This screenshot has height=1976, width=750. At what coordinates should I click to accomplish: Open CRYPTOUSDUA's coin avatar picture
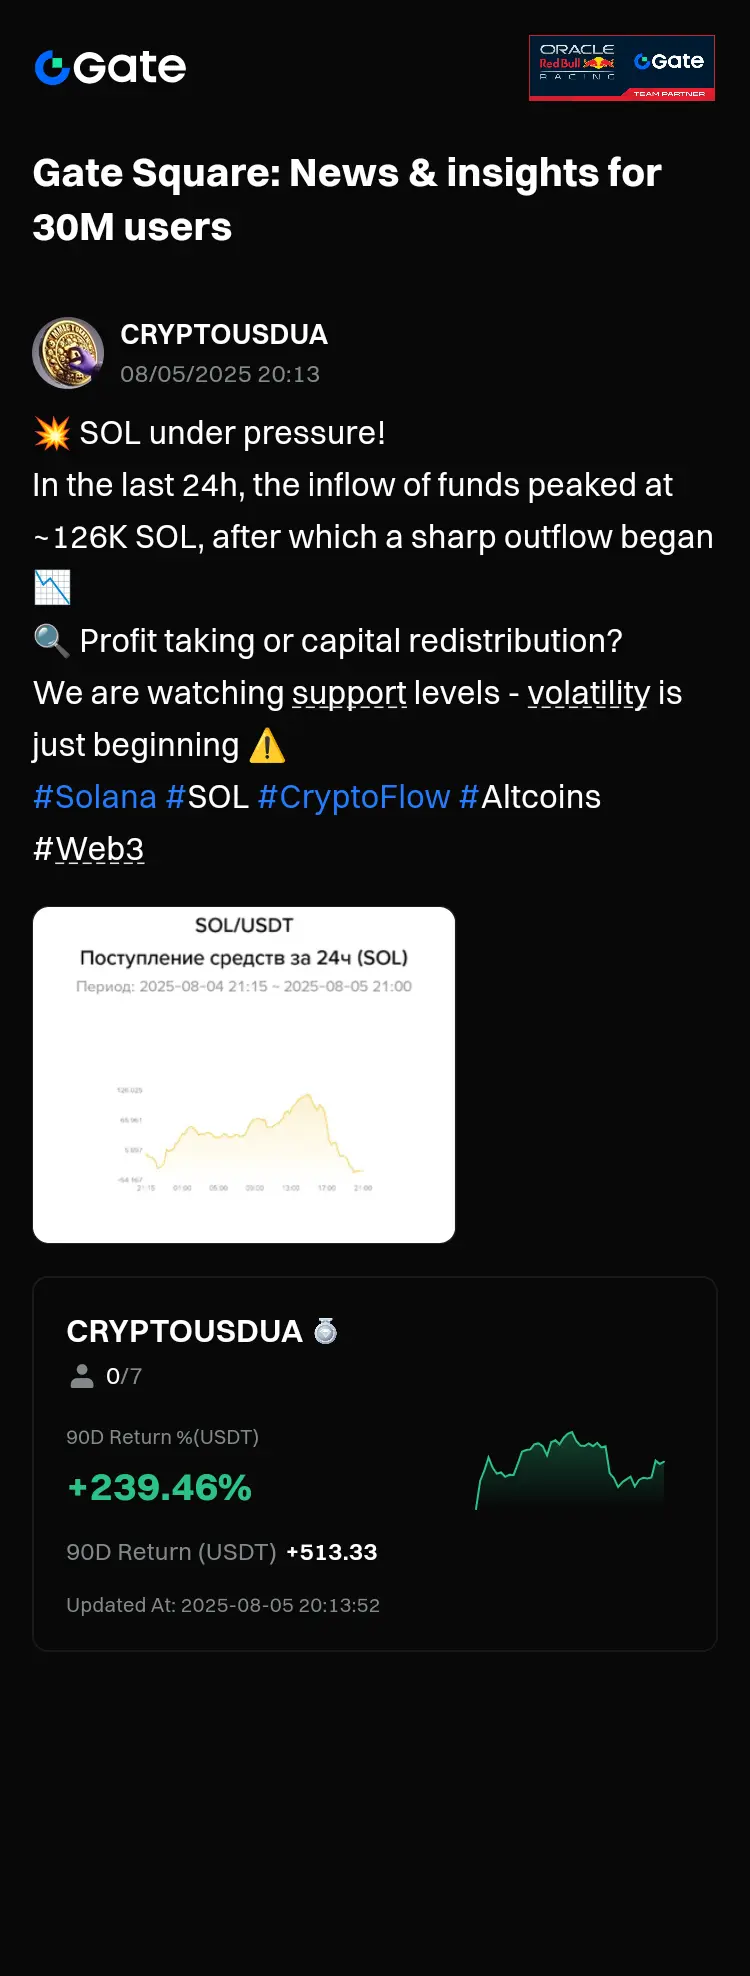click(x=68, y=353)
